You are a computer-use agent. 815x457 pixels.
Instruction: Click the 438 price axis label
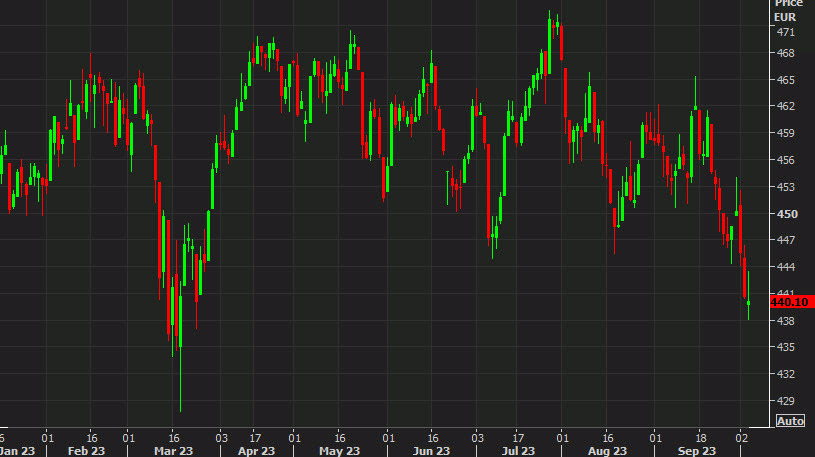785,321
